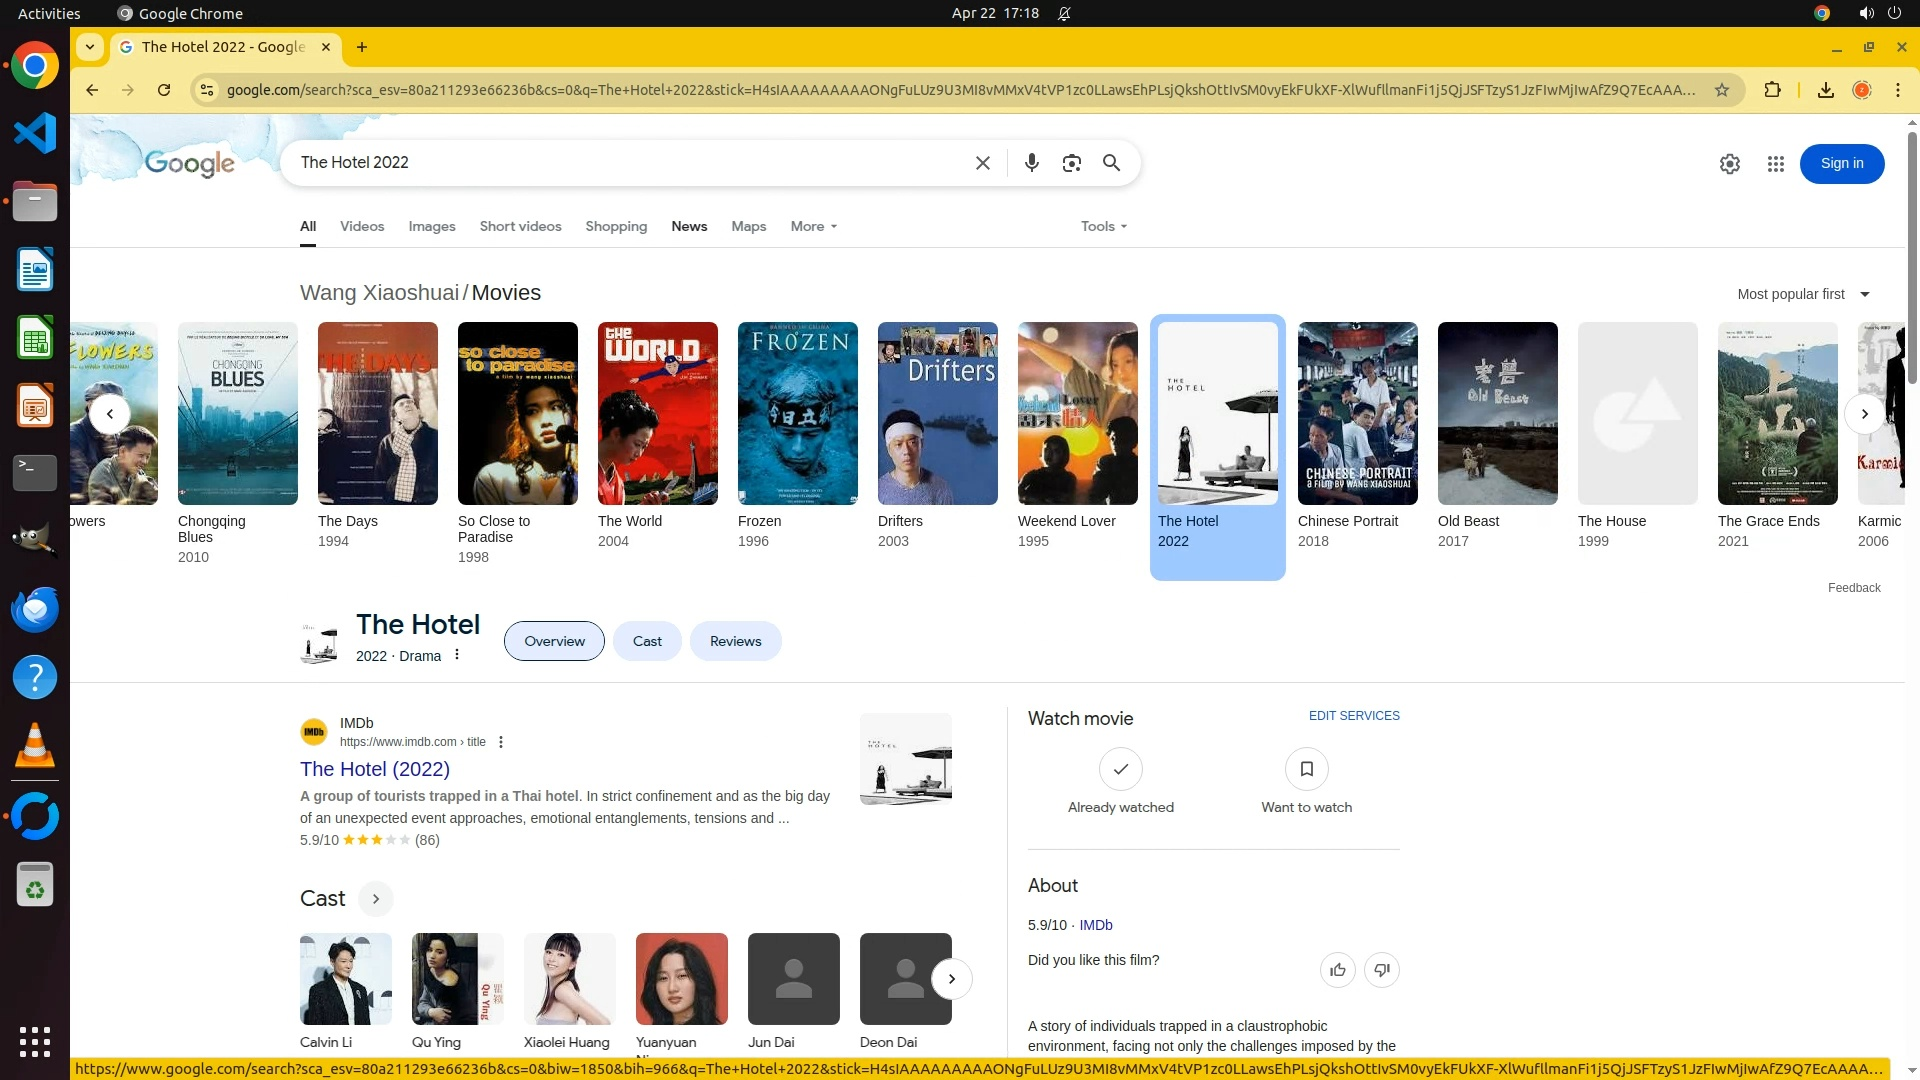Click thumbs up for this film
The width and height of the screenshot is (1920, 1080).
pyautogui.click(x=1337, y=969)
